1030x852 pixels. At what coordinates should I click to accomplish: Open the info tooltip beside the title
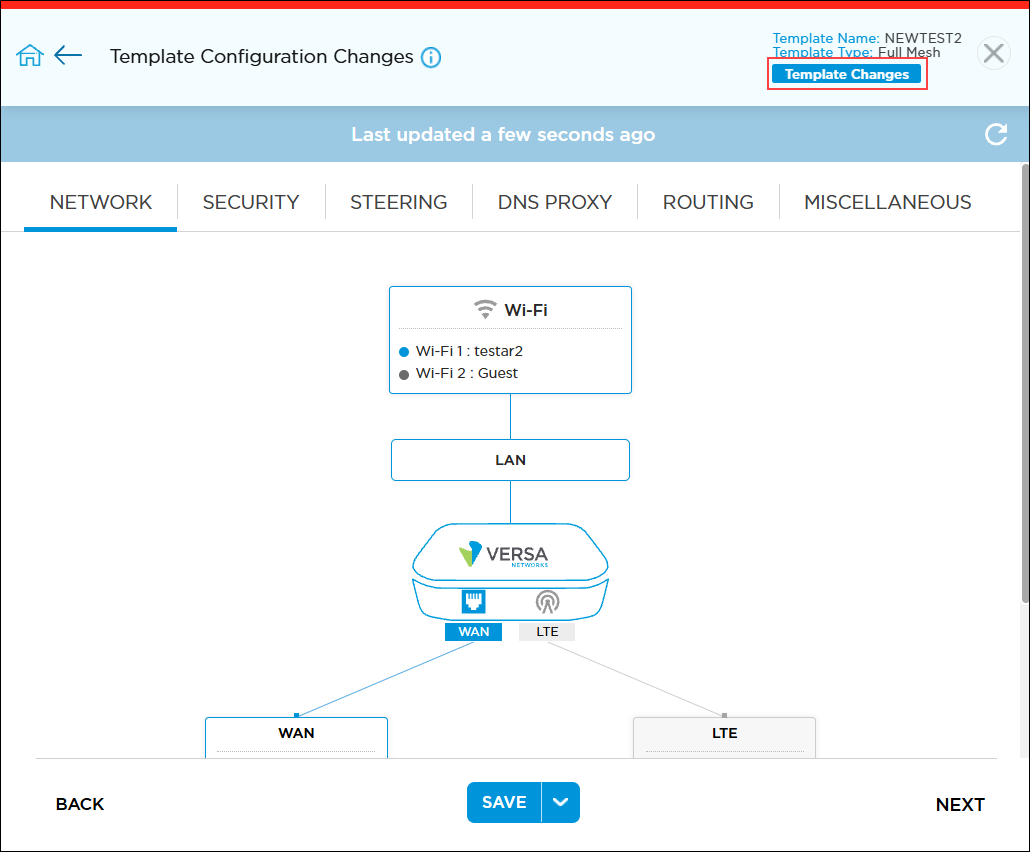click(x=431, y=57)
